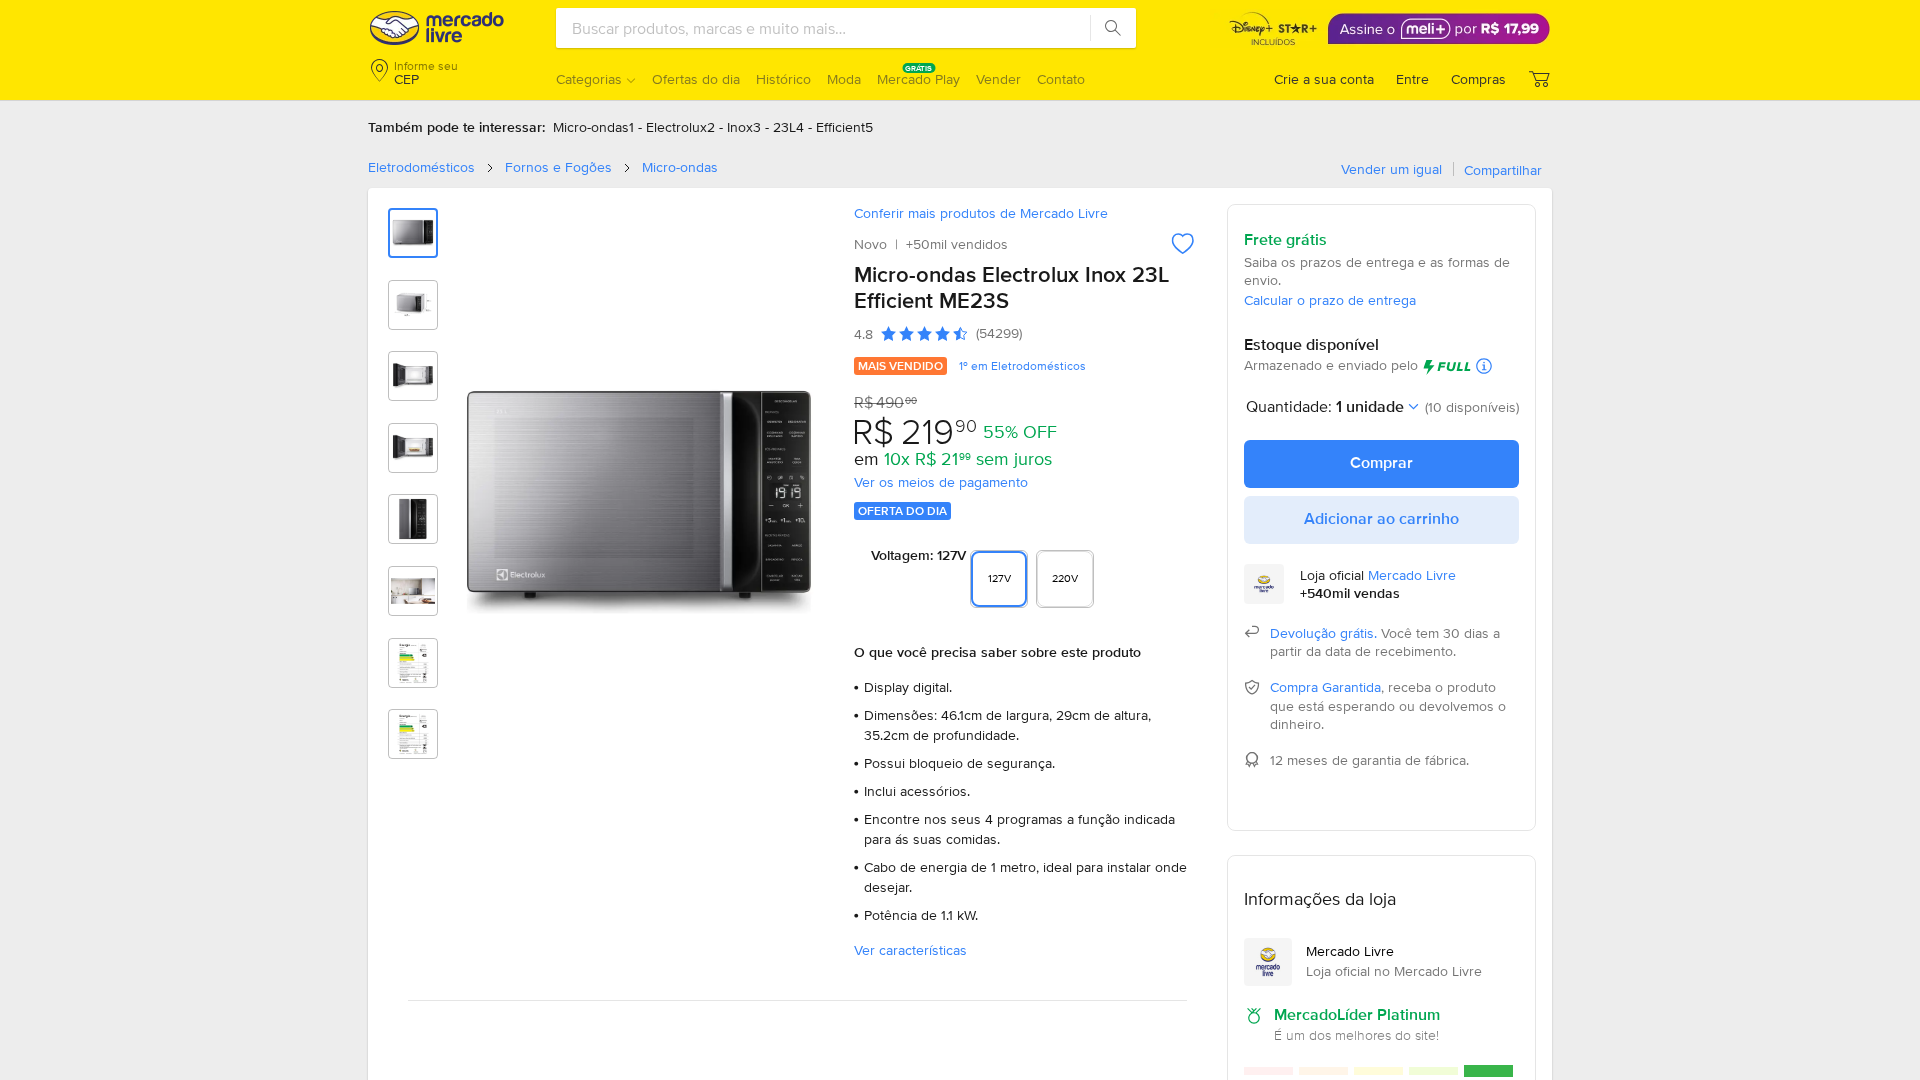Click Mercado Livre logo in Informações da loja
Image resolution: width=1920 pixels, height=1080 pixels.
click(x=1268, y=962)
